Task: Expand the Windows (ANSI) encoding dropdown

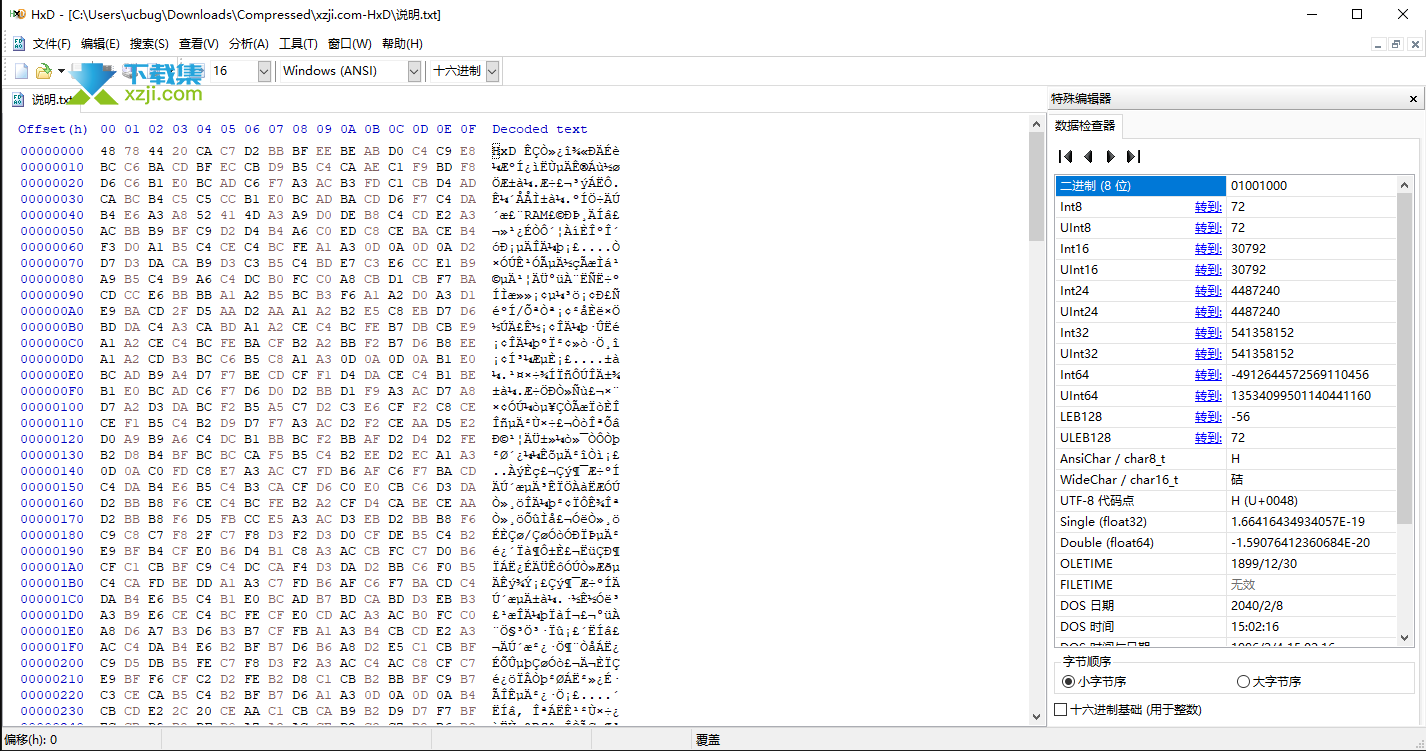Action: pyautogui.click(x=414, y=71)
